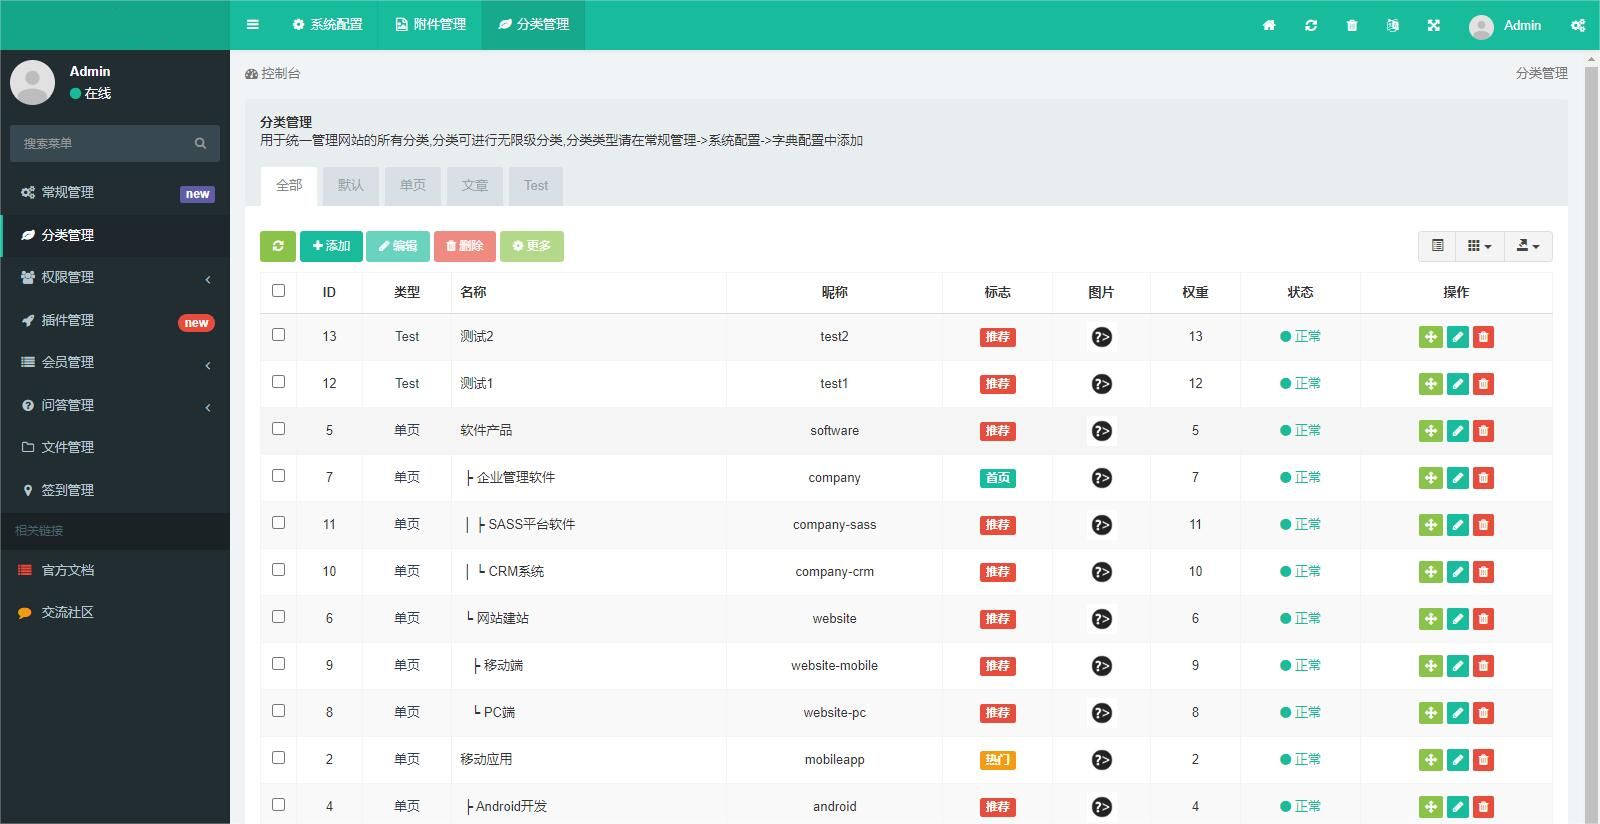
Task: Open image thumbnail for software row
Action: [x=1101, y=431]
